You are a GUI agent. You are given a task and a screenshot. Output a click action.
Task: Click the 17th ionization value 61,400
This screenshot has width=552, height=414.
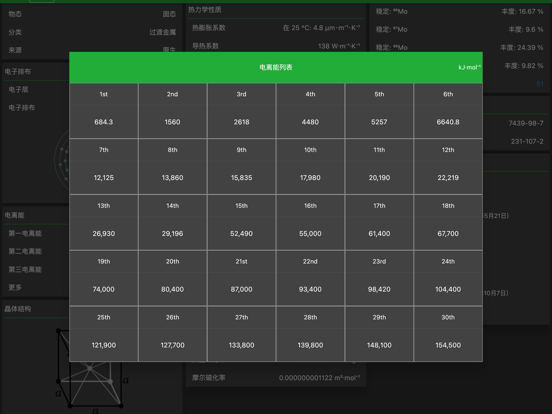tap(379, 234)
